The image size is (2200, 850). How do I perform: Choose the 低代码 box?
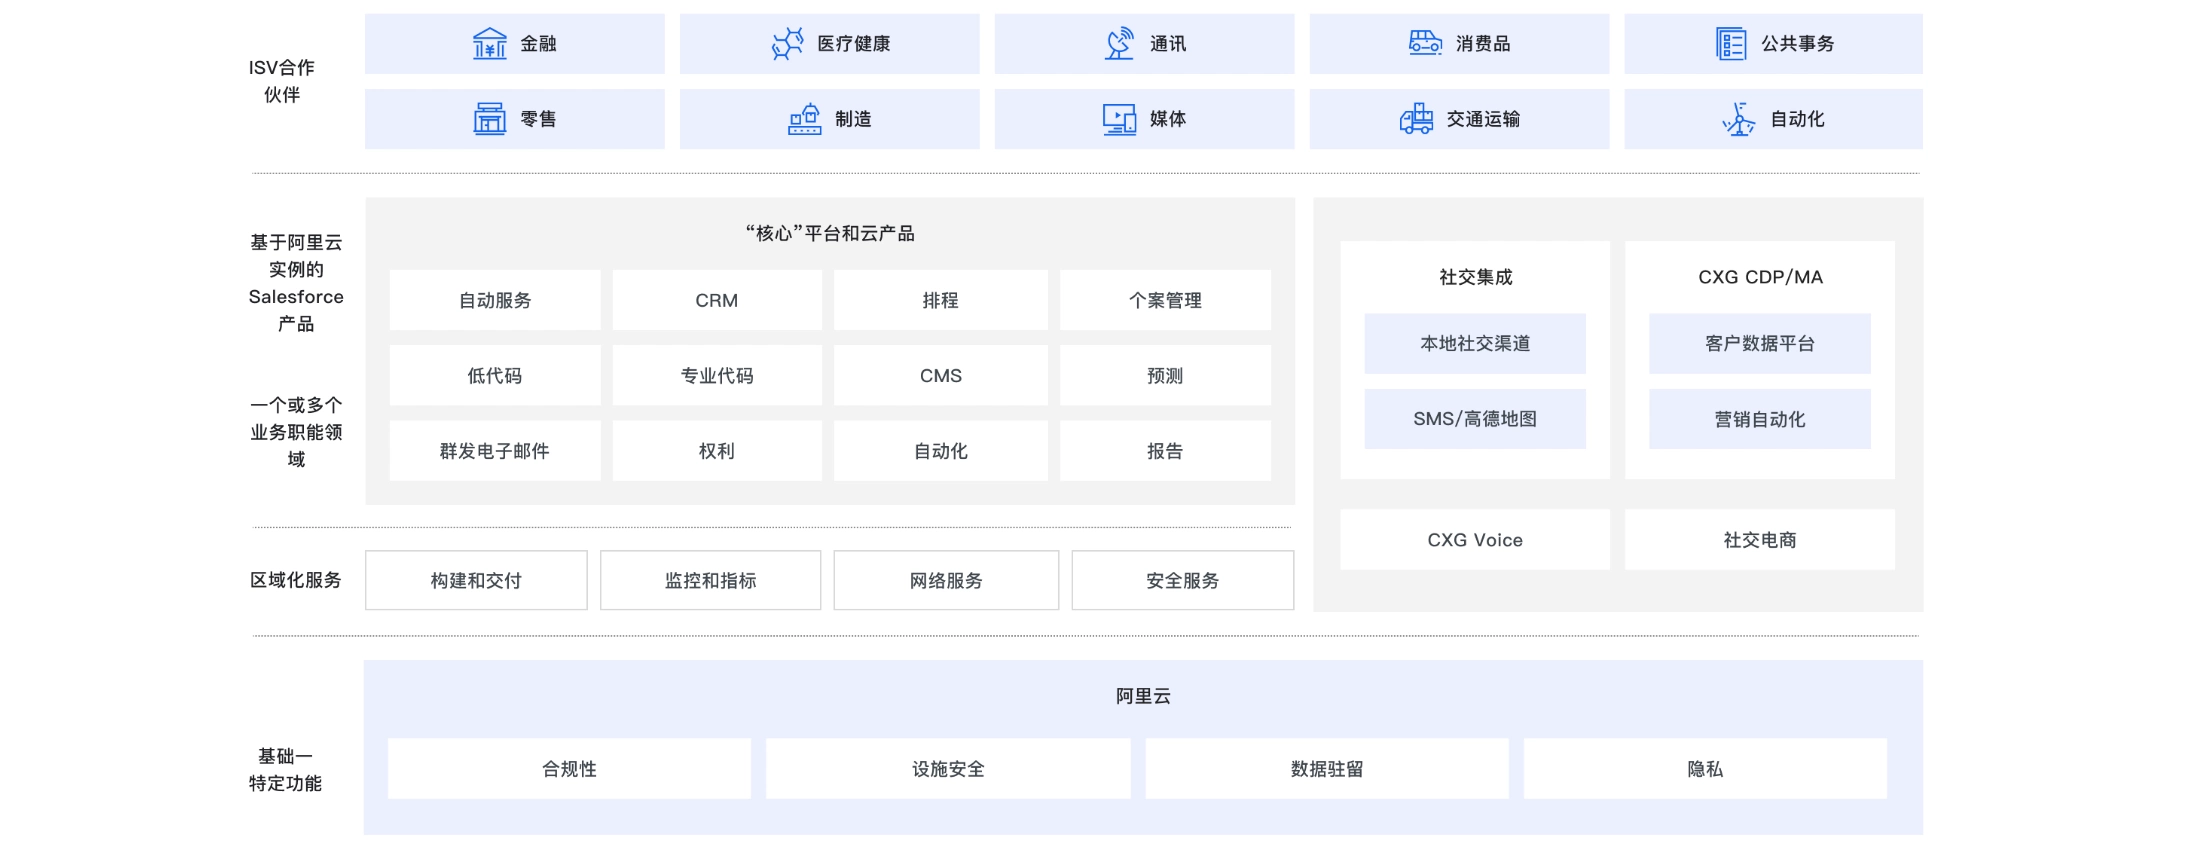[495, 376]
